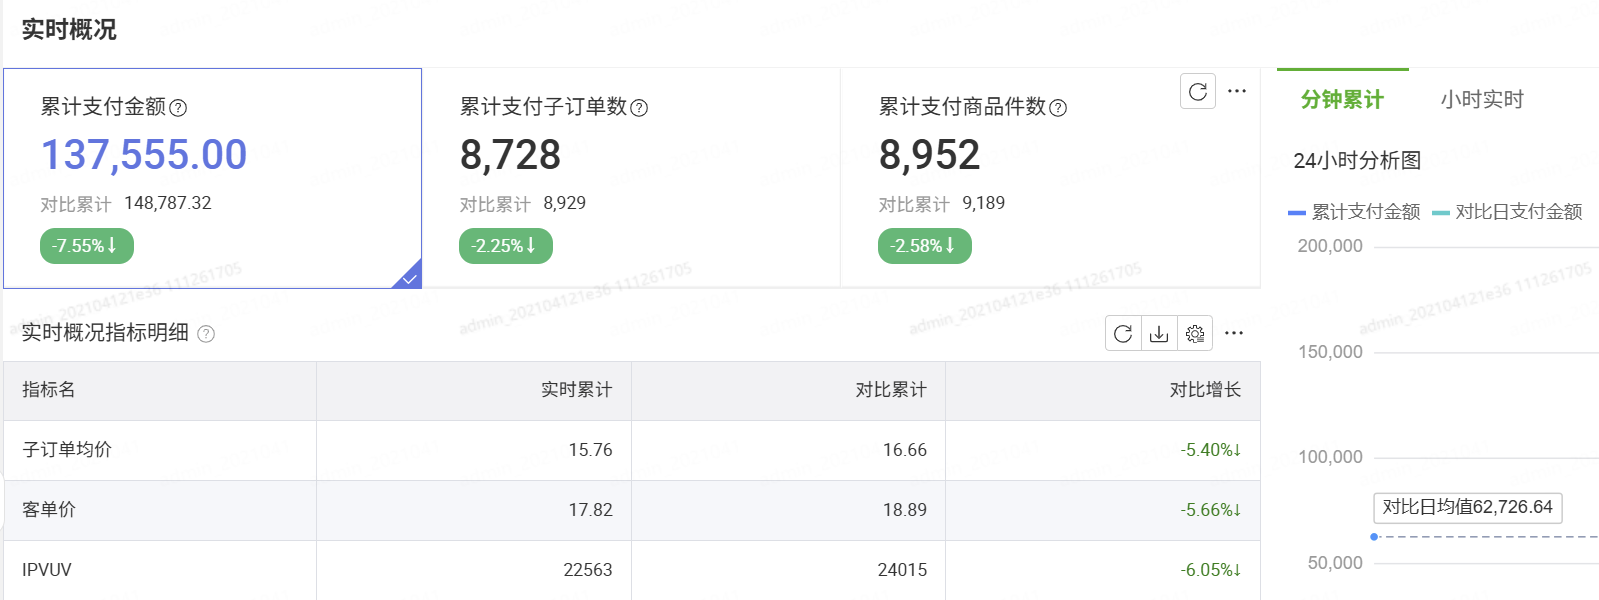Viewport: 1599px width, 600px height.
Task: Toggle 对比日支付金额 legend series in chart
Action: coord(1507,212)
